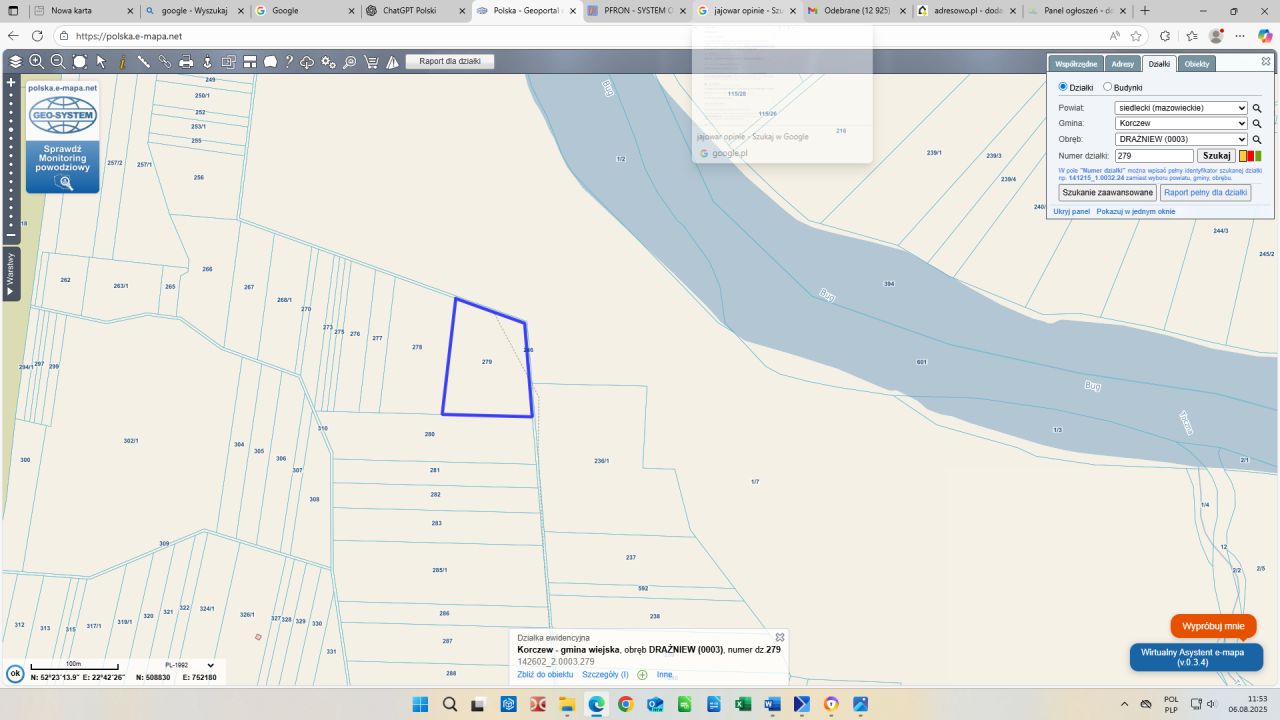
Task: Switch to the Współrzędne tab
Action: [x=1076, y=64]
